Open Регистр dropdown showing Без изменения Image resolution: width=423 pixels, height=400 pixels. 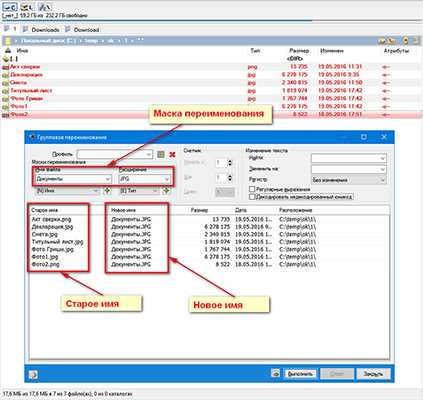[x=349, y=180]
